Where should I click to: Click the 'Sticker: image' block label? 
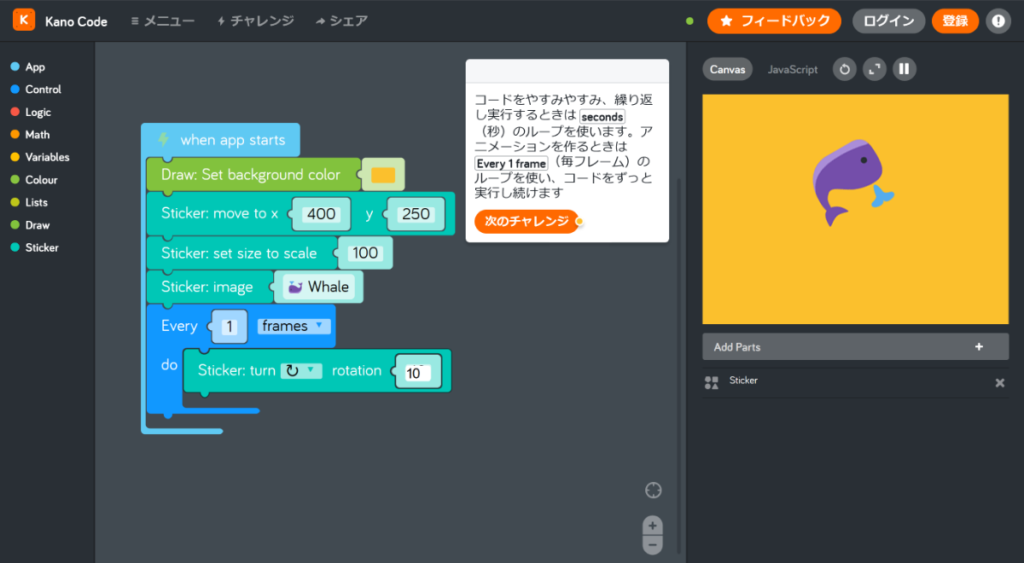(207, 287)
